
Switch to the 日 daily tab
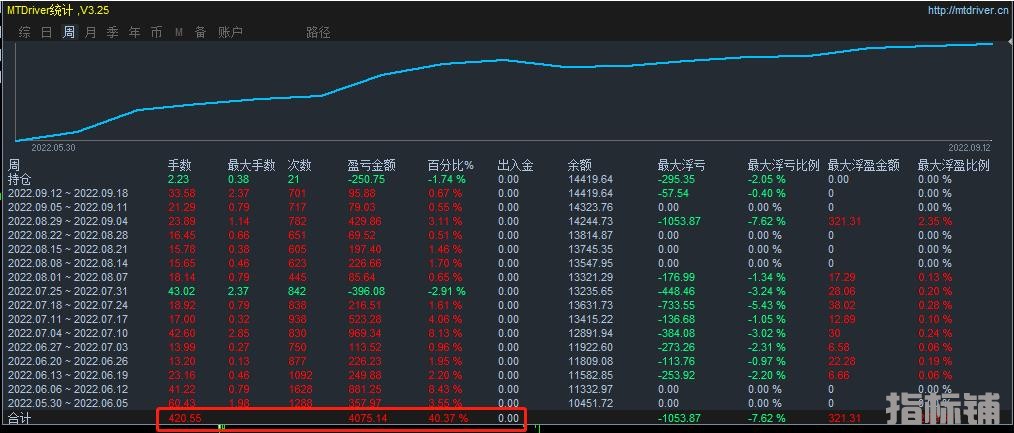[47, 32]
